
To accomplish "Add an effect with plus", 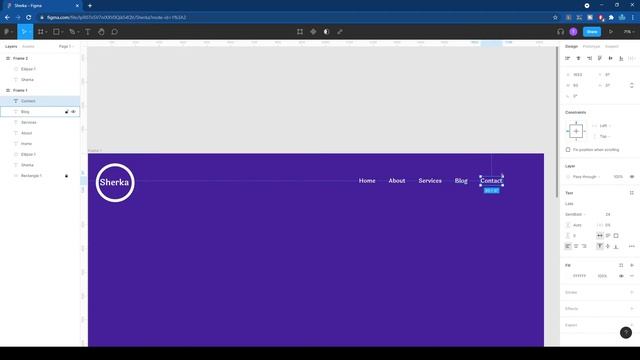I will click(632, 309).
